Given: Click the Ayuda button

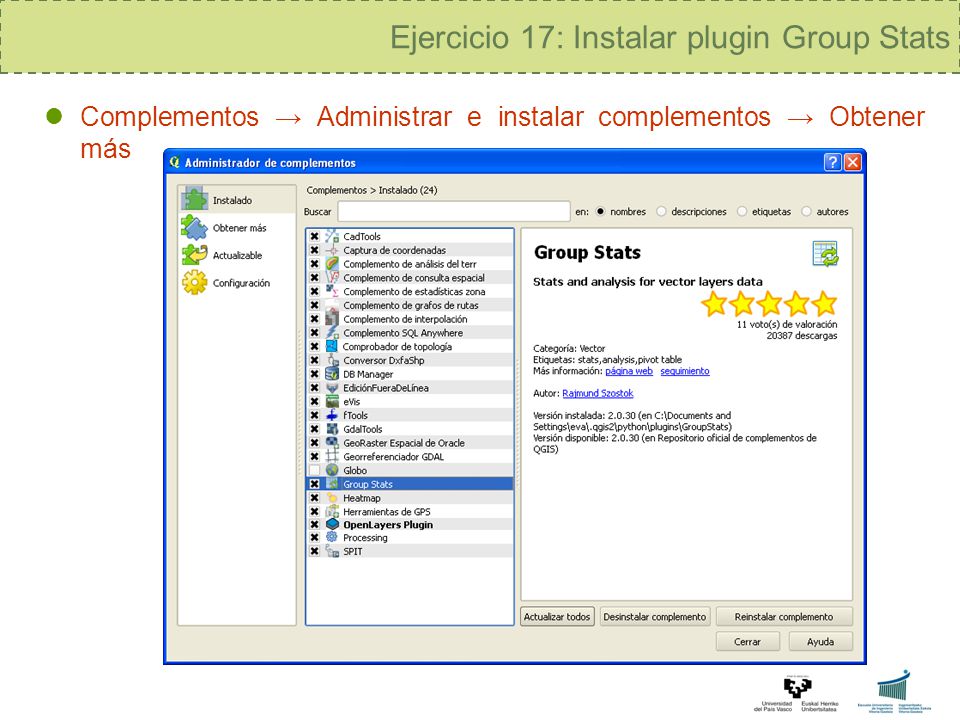Looking at the screenshot, I should tap(820, 642).
